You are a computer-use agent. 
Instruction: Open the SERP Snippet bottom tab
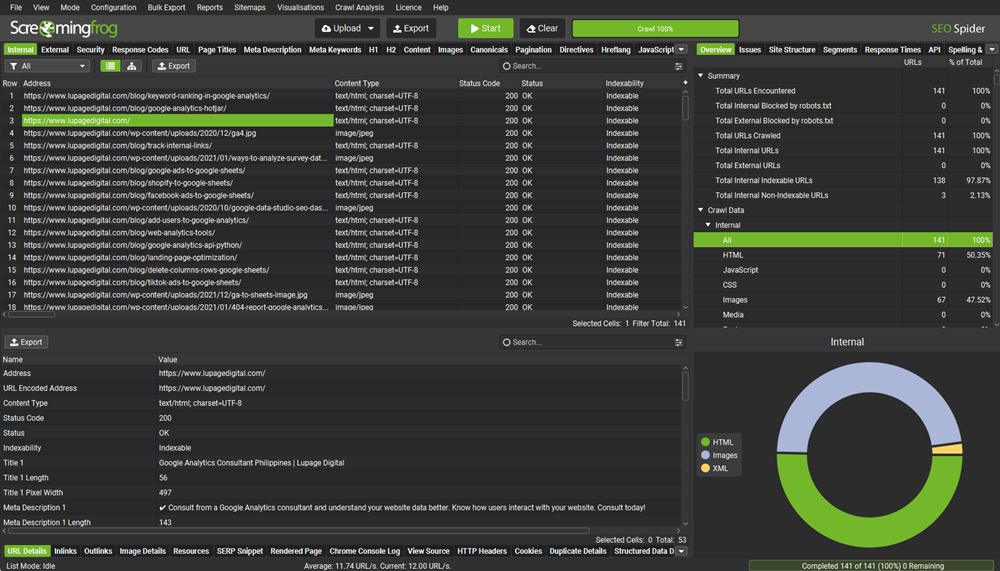[x=238, y=551]
